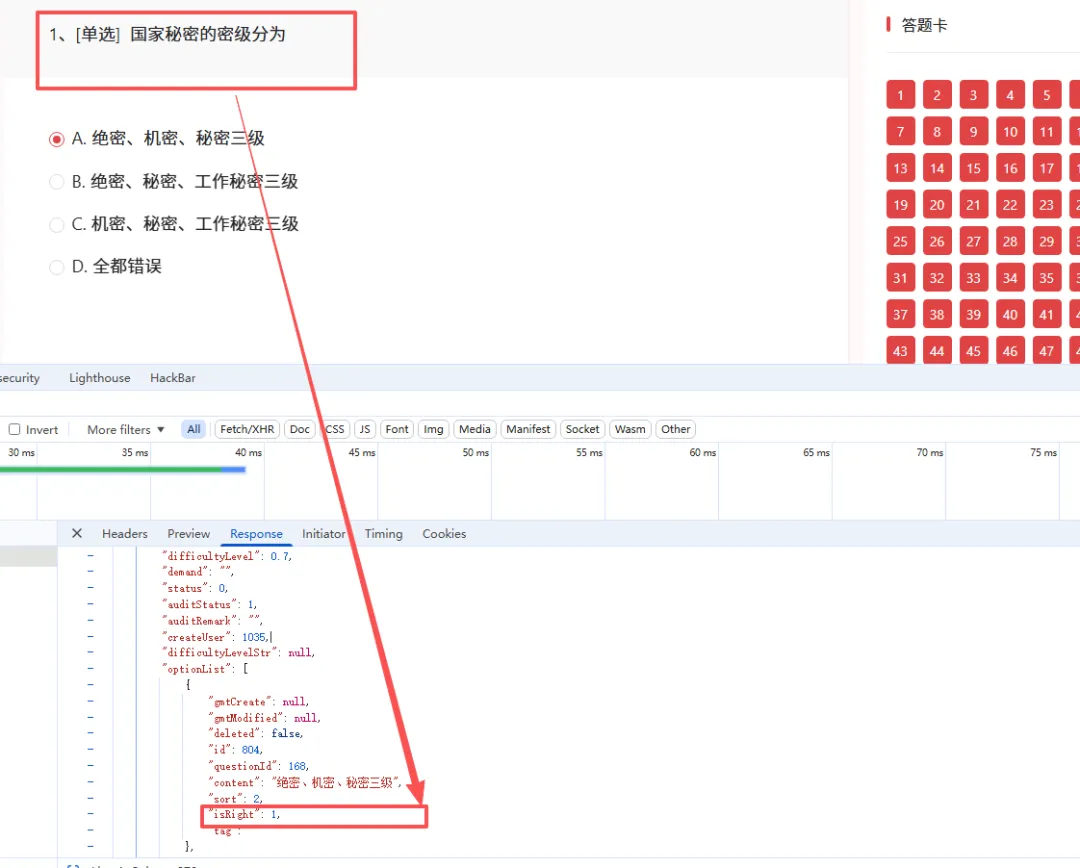Filter by Manifest requests

528,429
